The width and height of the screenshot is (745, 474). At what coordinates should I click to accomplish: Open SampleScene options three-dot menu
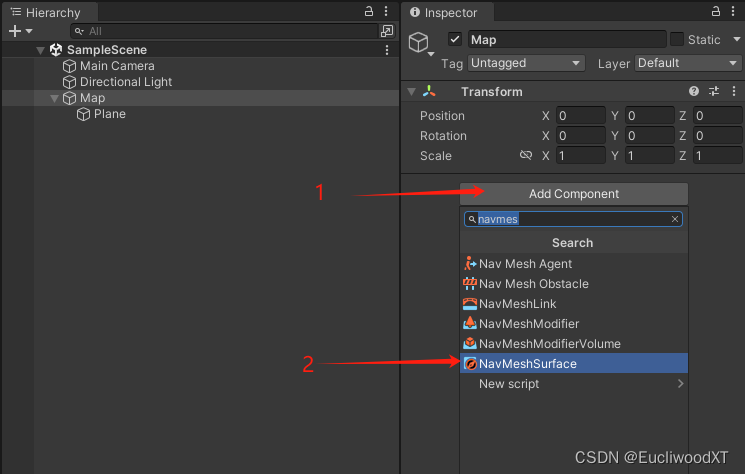tap(387, 50)
